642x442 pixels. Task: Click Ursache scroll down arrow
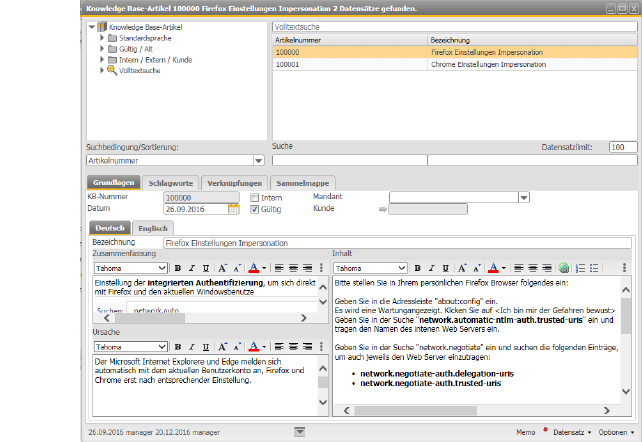click(323, 402)
